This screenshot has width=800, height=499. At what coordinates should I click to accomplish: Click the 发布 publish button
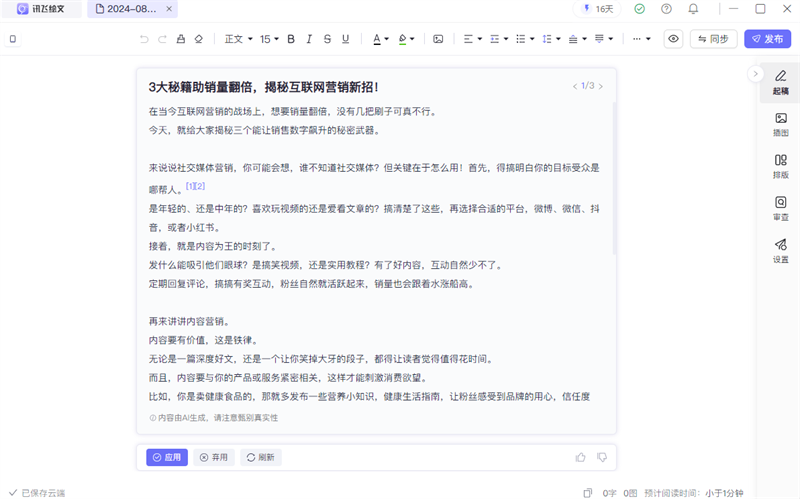[767, 39]
